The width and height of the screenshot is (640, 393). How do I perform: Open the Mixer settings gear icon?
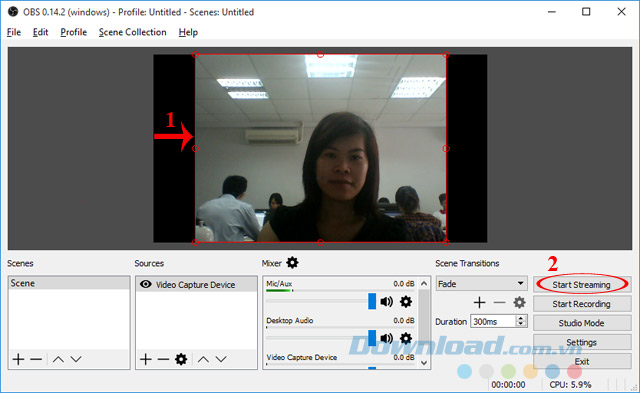click(292, 262)
